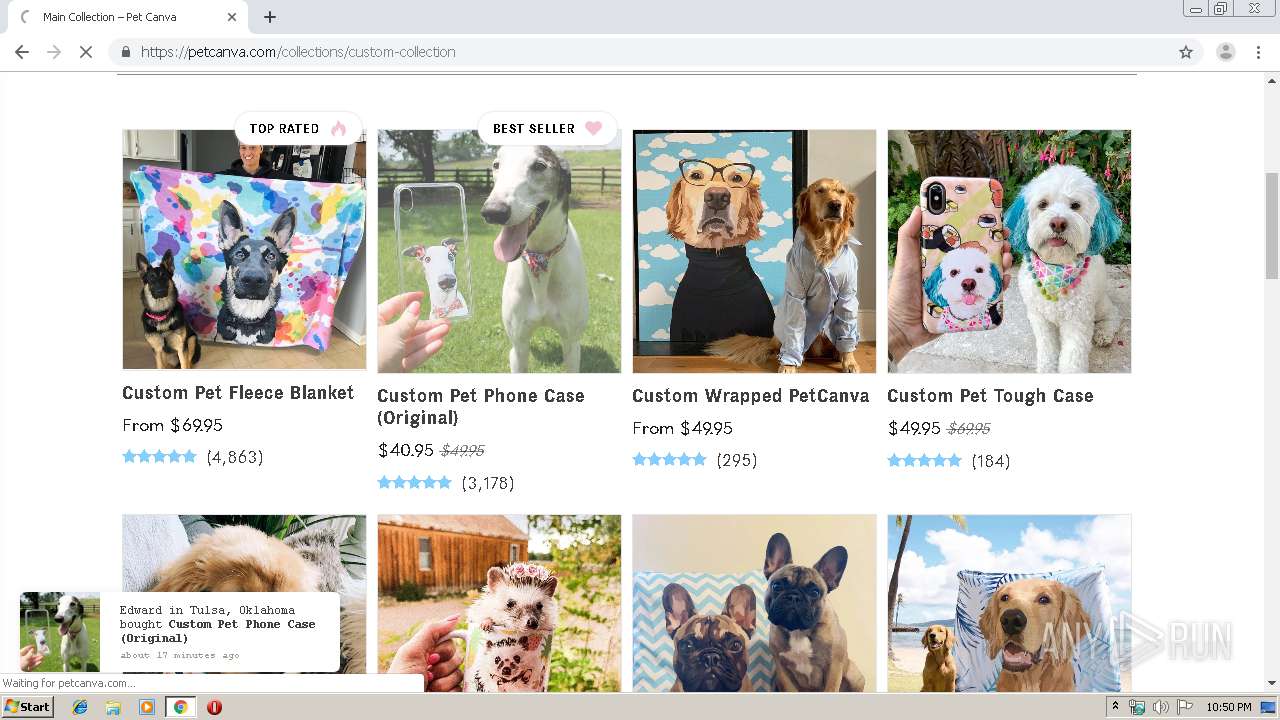Click the (295) review count
The height and width of the screenshot is (720, 1280).
tap(737, 460)
